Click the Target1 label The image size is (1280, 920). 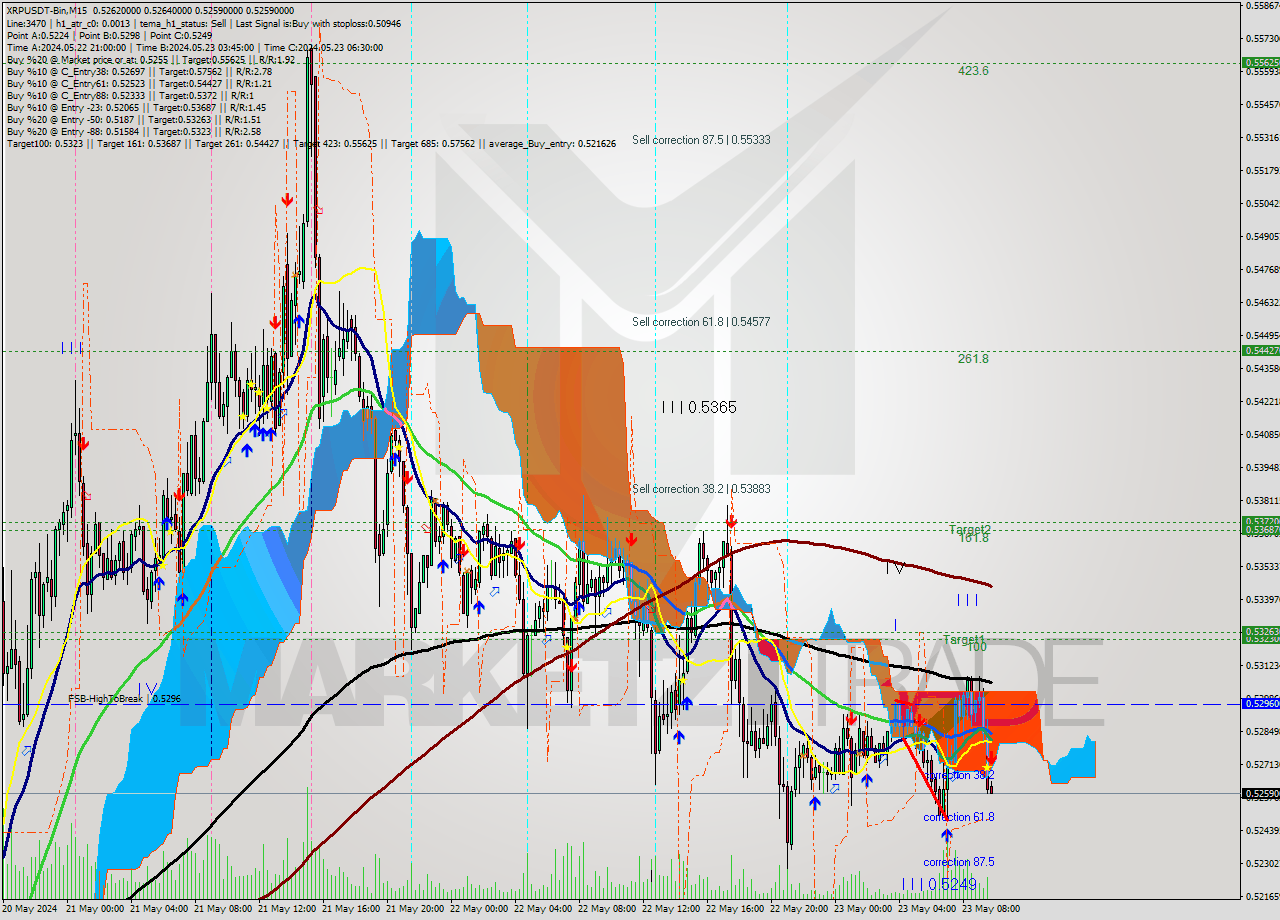pos(965,639)
